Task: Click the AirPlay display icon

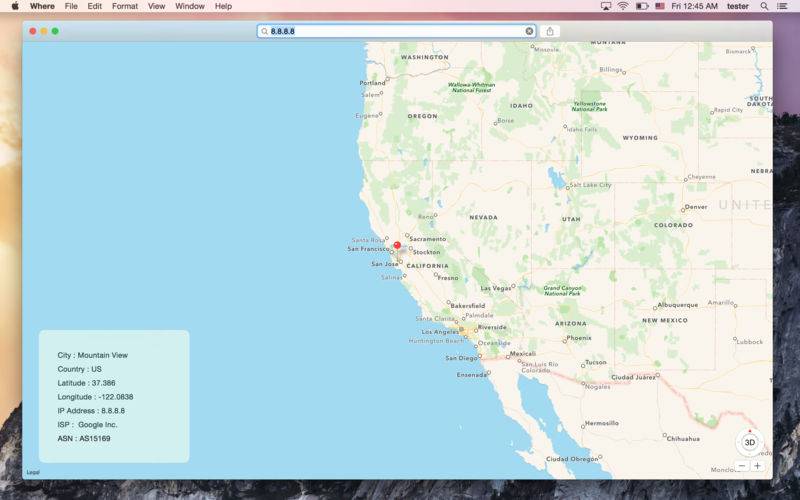Action: pyautogui.click(x=606, y=6)
